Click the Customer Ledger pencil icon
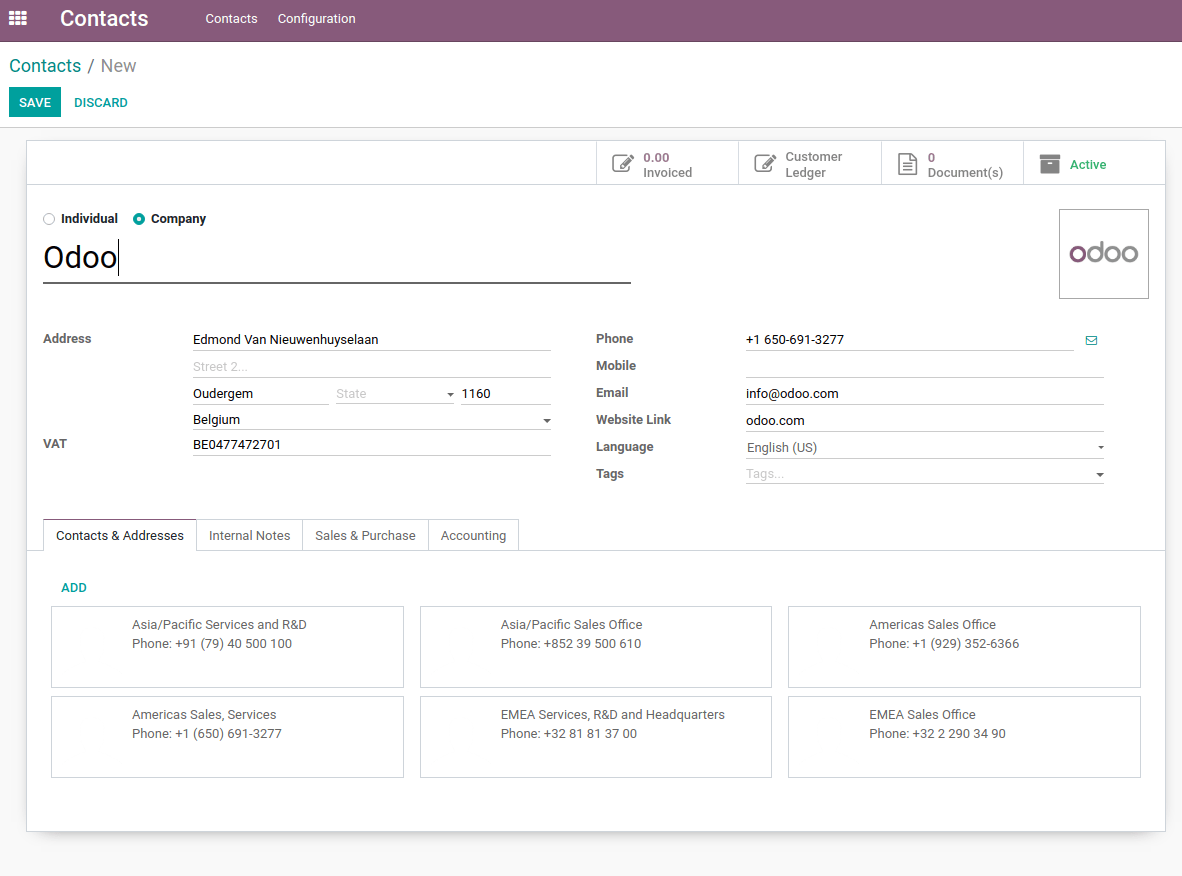The height and width of the screenshot is (876, 1182). point(765,162)
